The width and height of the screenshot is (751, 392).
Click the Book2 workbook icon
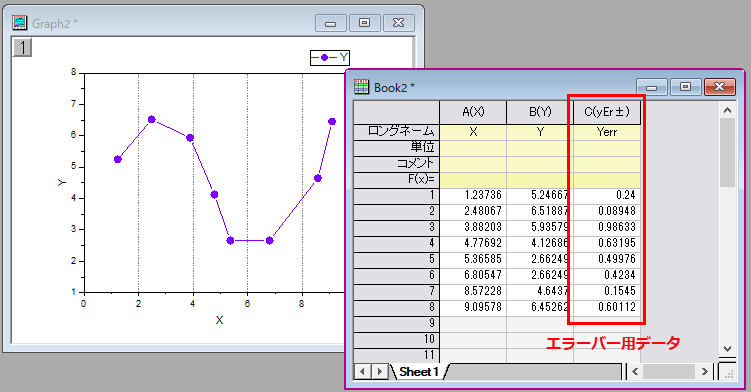pos(362,87)
